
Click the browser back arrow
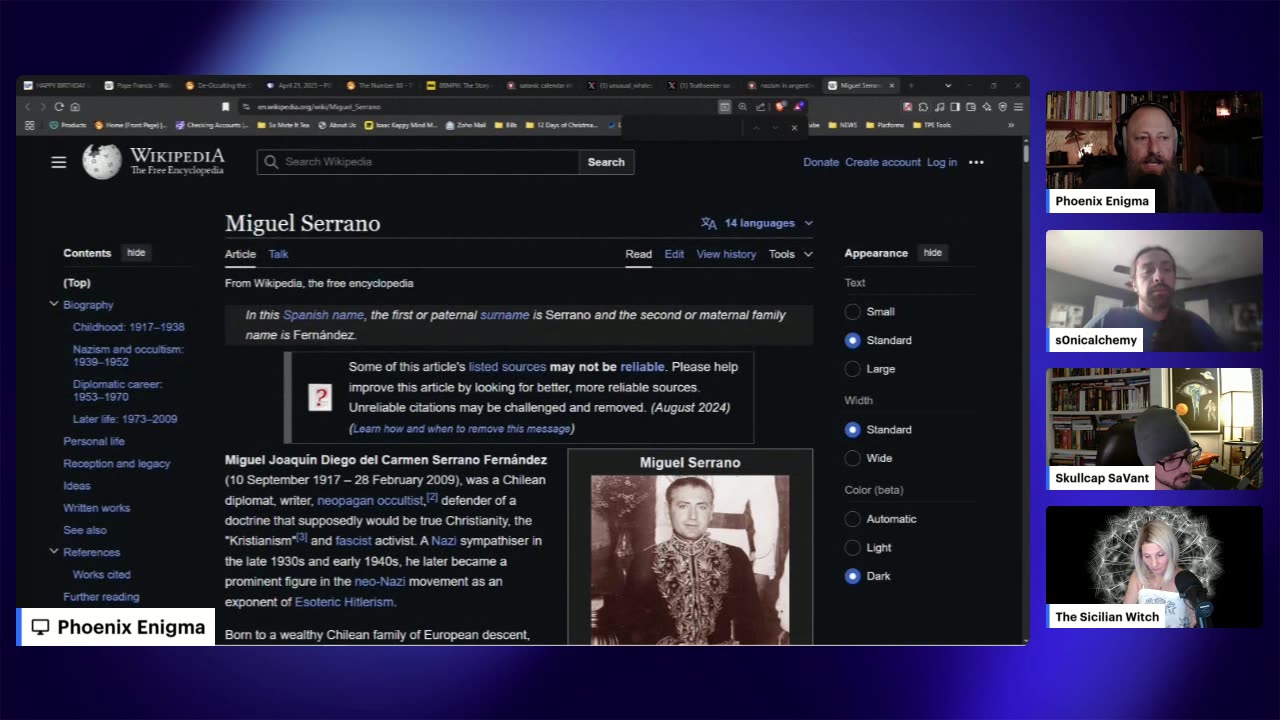tap(28, 107)
